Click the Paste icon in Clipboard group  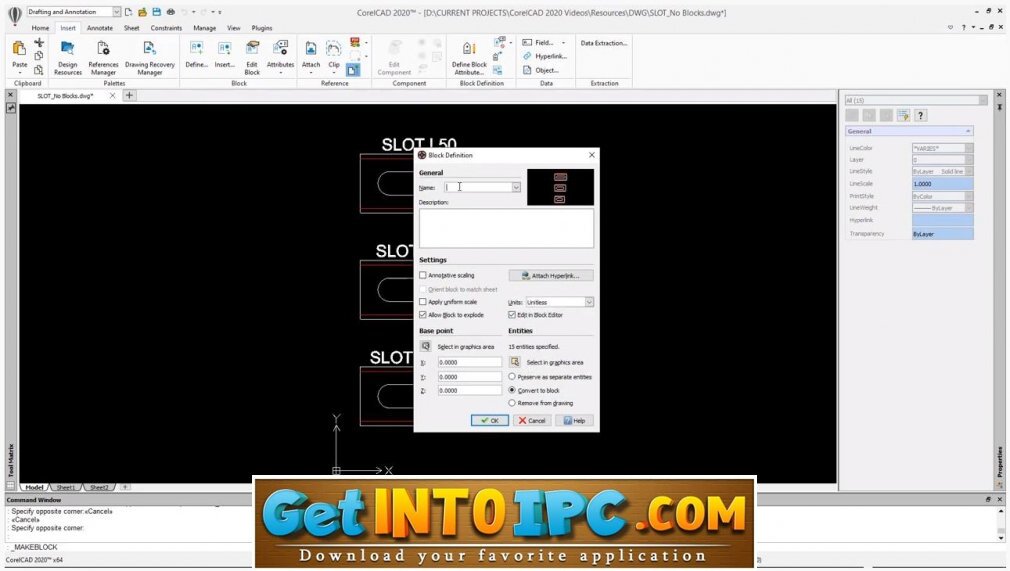[x=19, y=49]
